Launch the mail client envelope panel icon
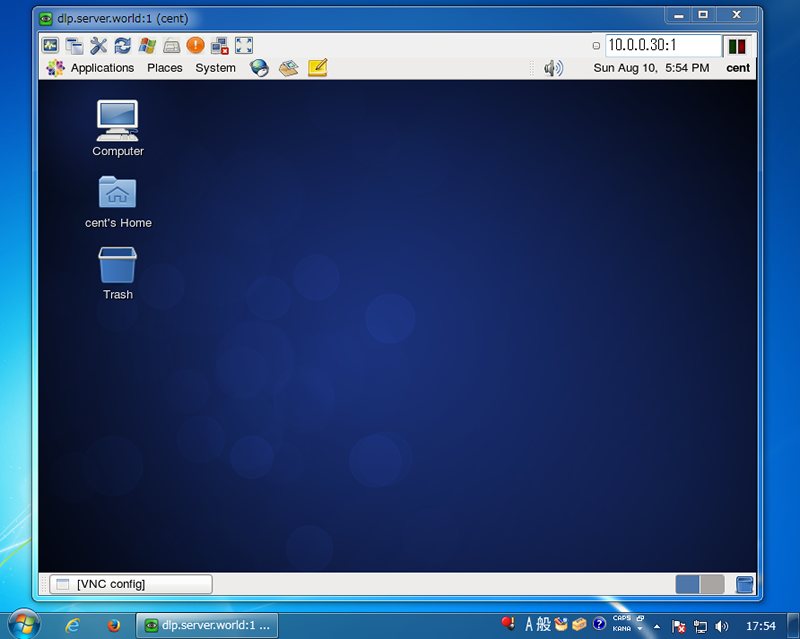The height and width of the screenshot is (639, 800). [x=288, y=68]
